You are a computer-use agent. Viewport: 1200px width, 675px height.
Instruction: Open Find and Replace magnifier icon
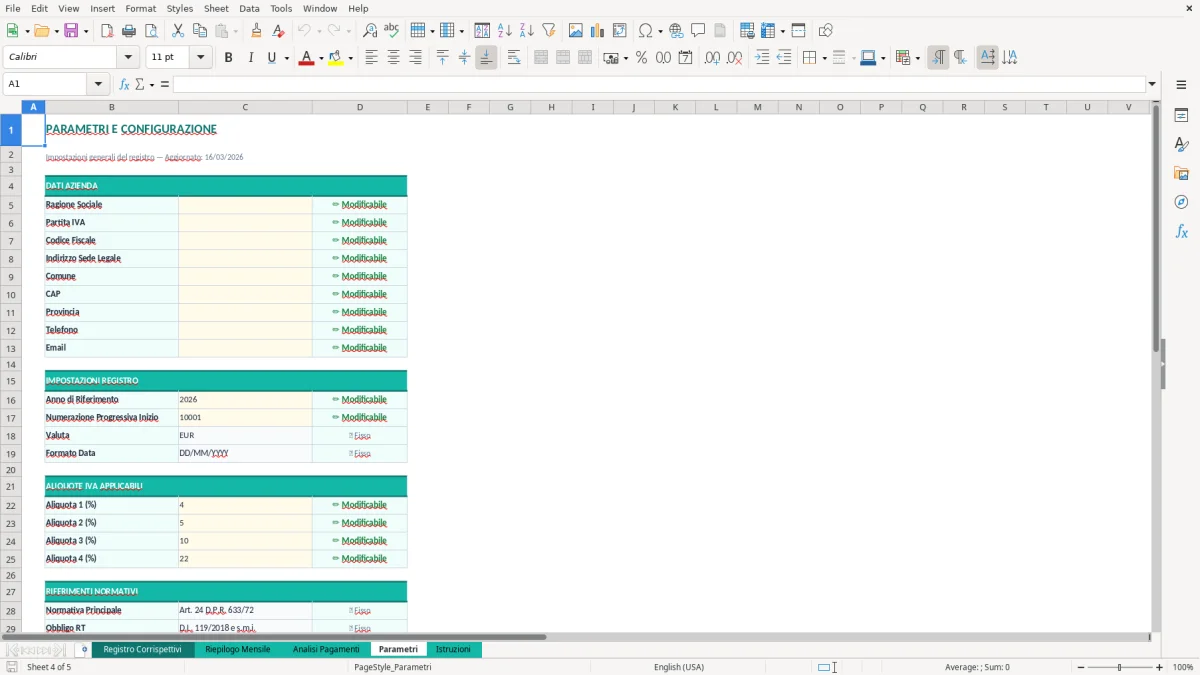click(370, 31)
